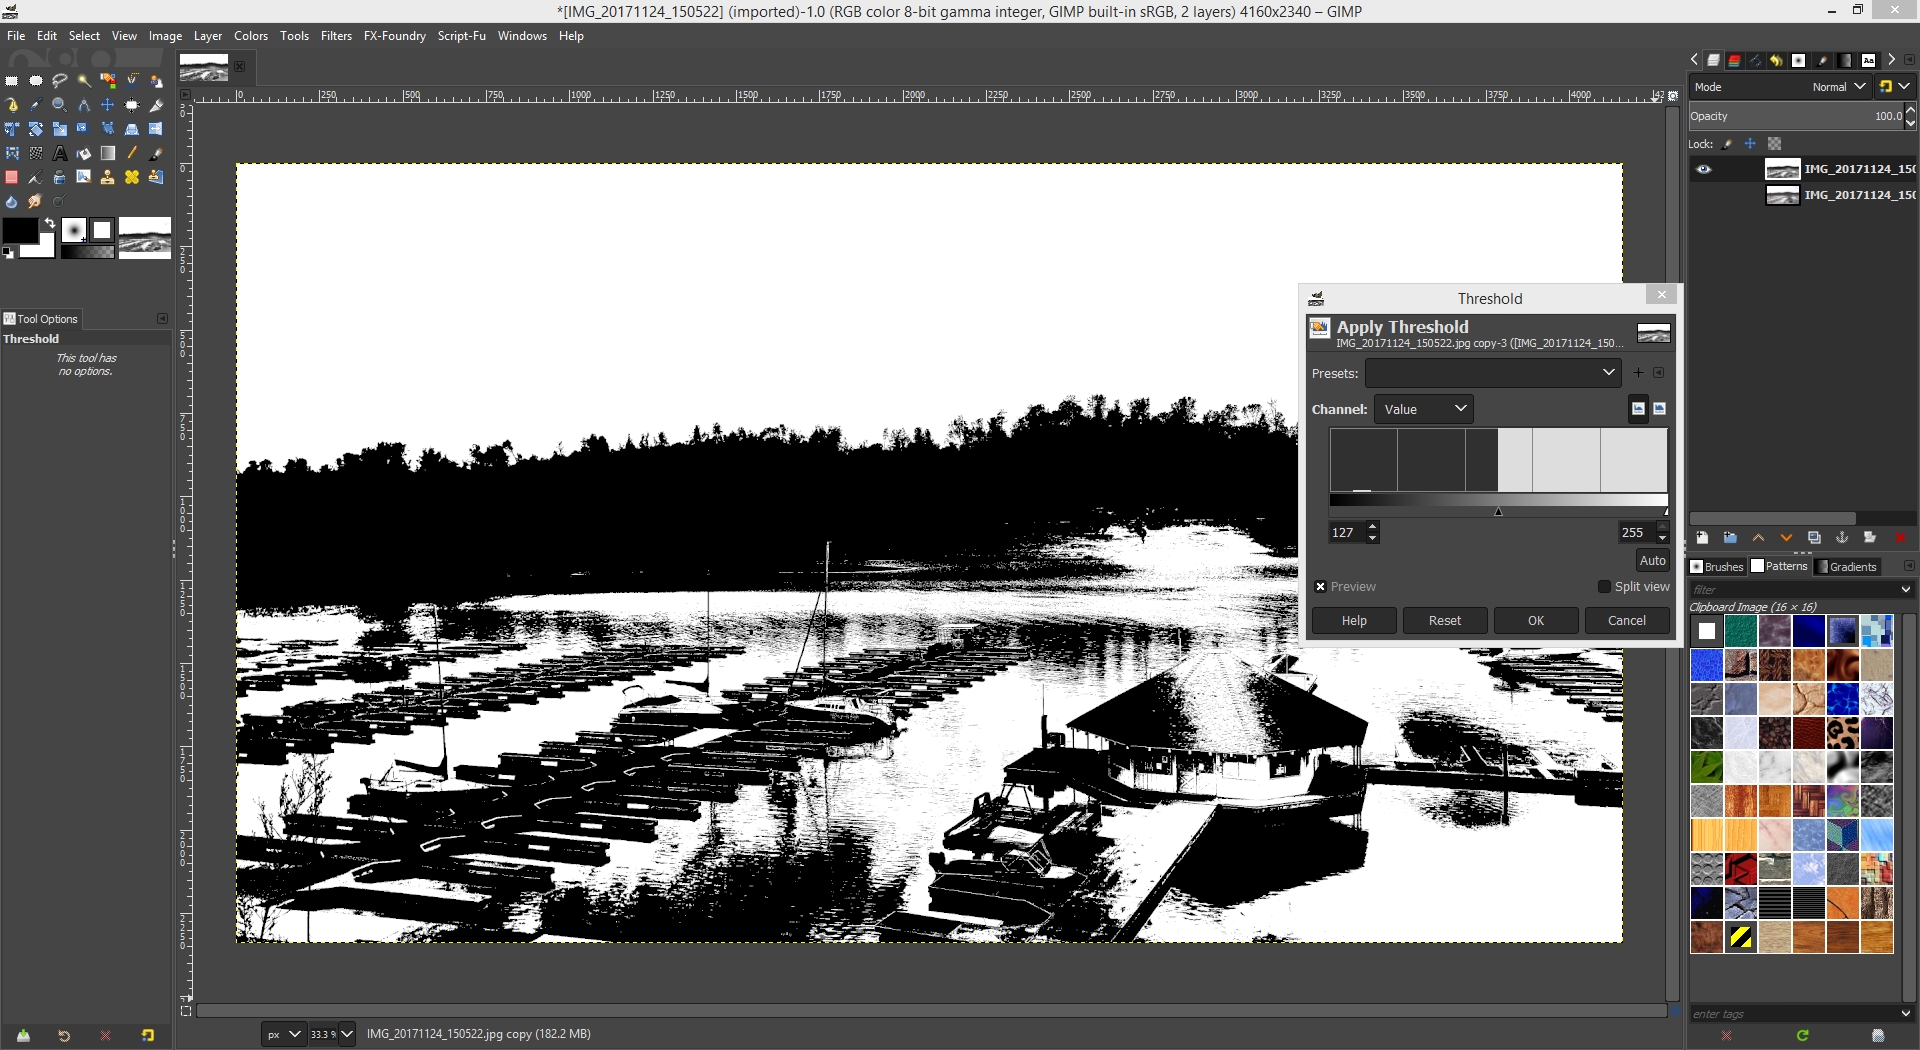Screen dimensions: 1920x1050
Task: Select the Rectangle Select tool
Action: coord(12,81)
